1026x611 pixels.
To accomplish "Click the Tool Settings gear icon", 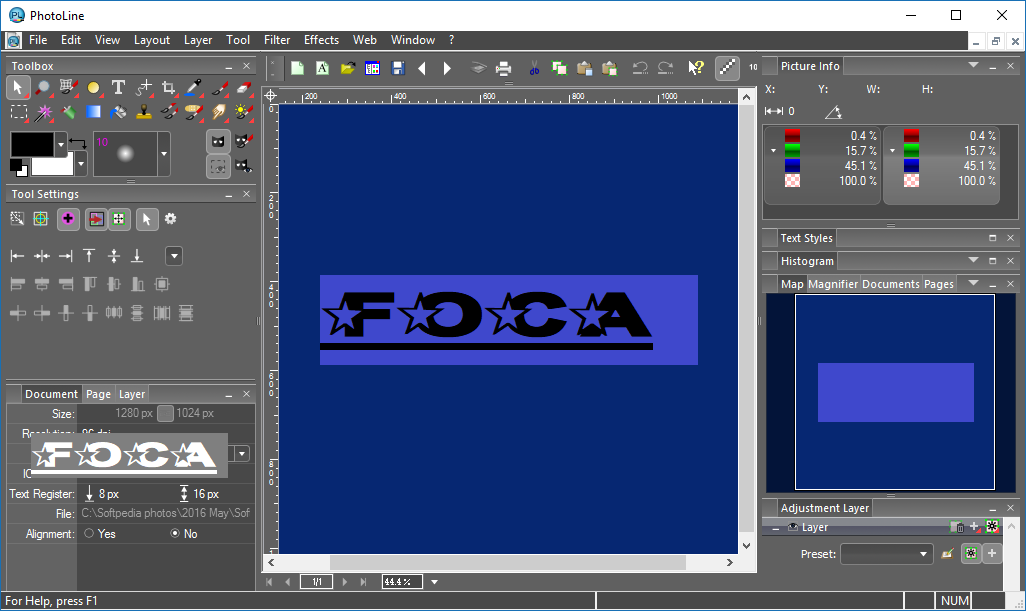I will pos(171,219).
